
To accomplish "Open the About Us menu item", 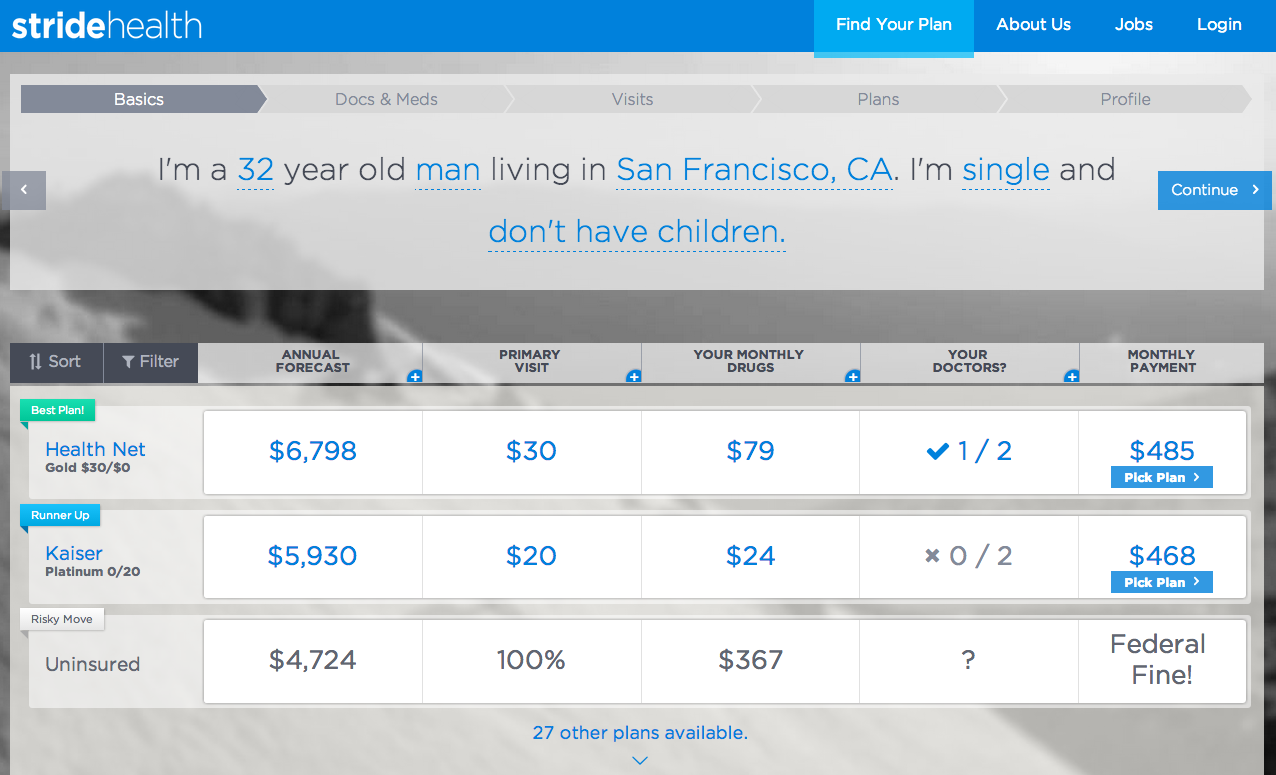I will [x=1033, y=25].
